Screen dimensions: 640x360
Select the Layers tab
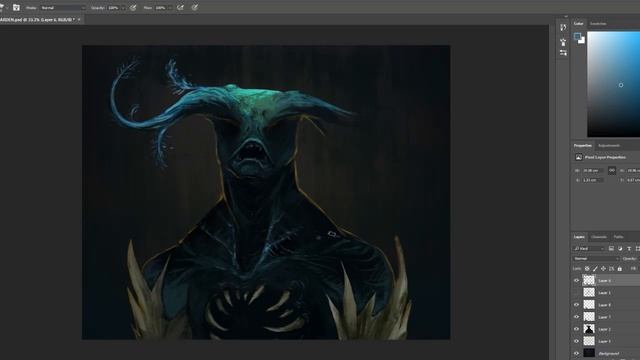pos(579,237)
